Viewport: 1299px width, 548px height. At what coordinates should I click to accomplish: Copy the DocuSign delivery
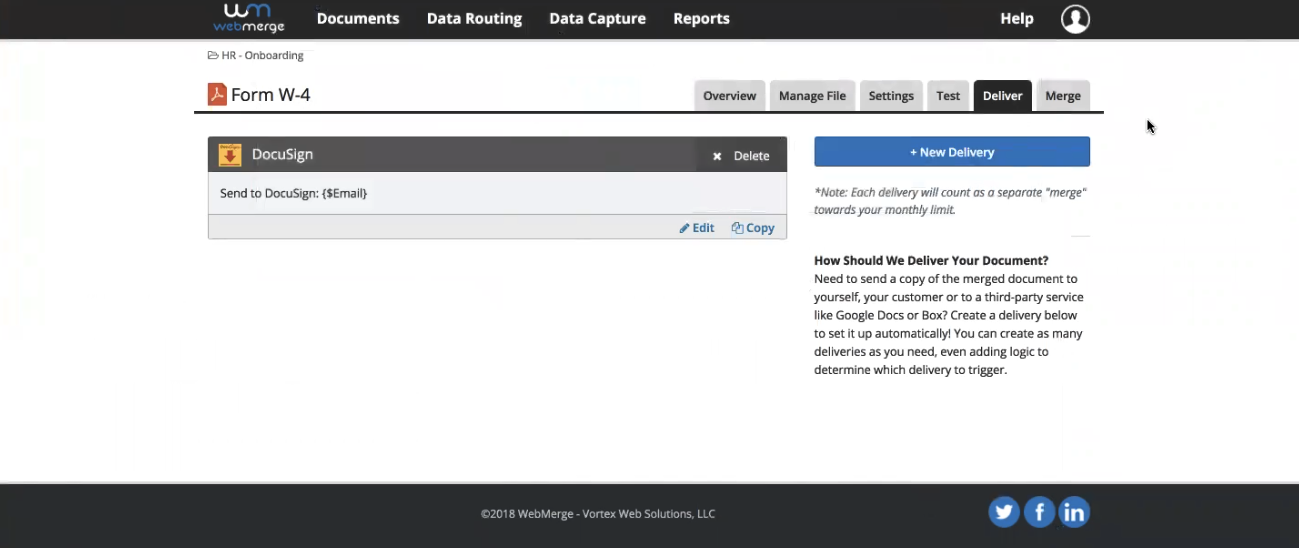tap(753, 228)
